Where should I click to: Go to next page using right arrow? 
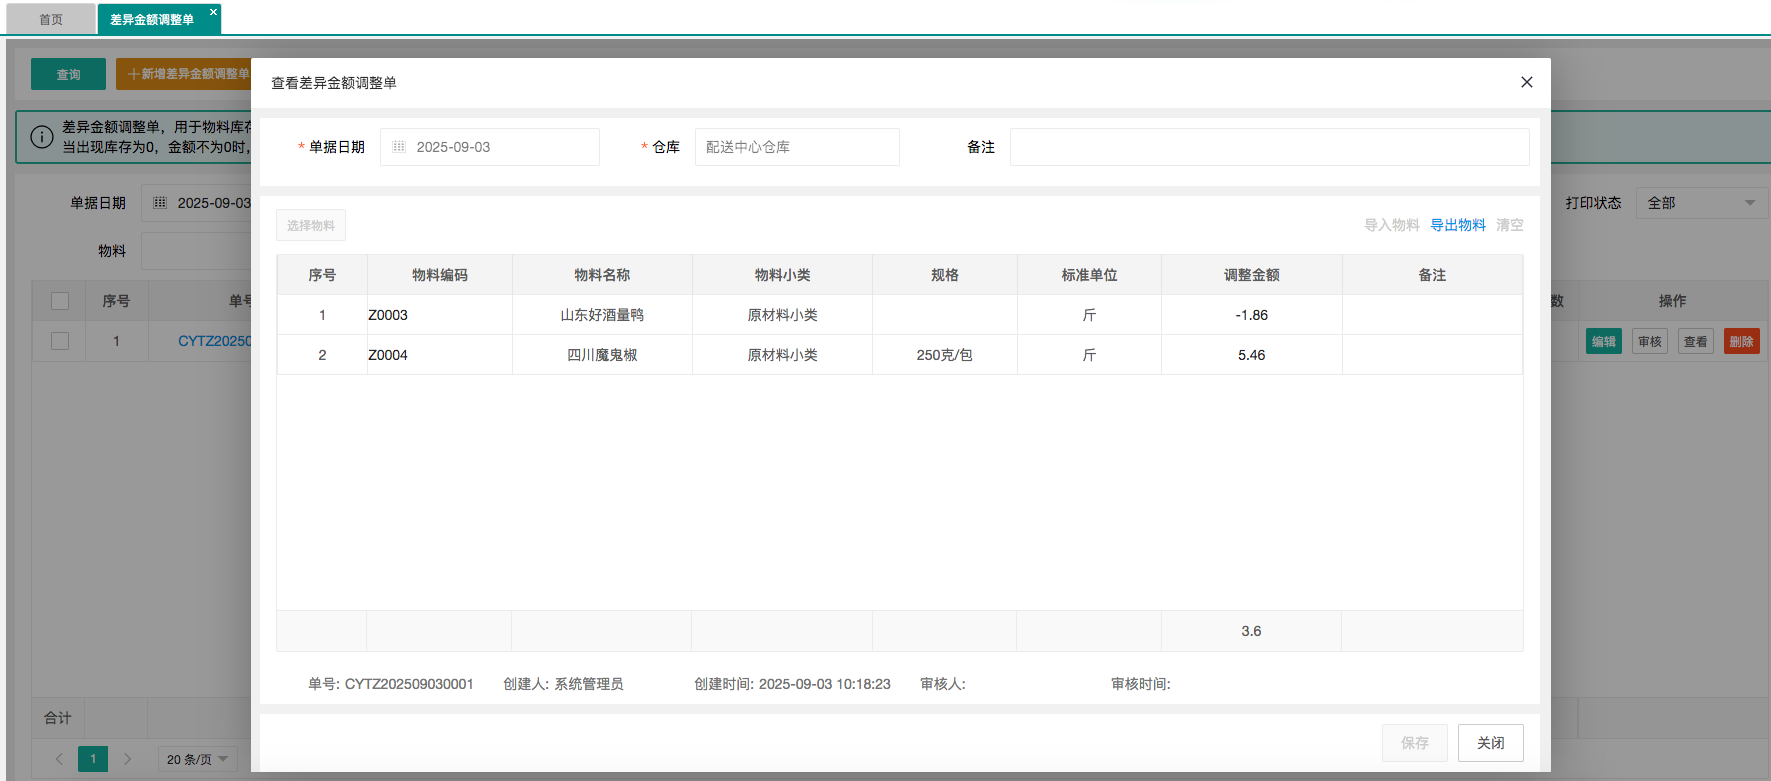[127, 759]
